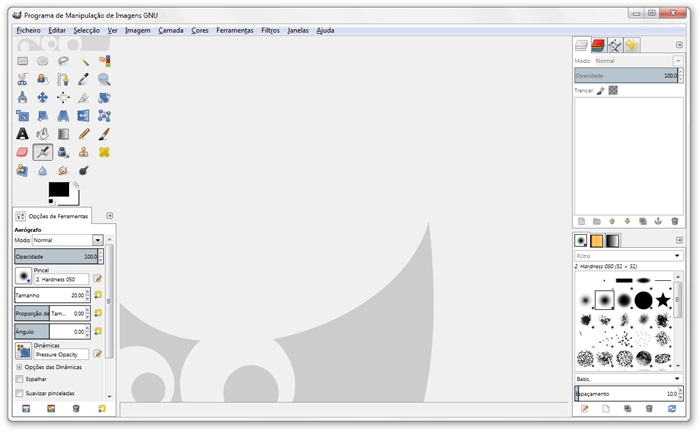Click refresh brushes button
Screen dimensions: 700x432
[672, 408]
